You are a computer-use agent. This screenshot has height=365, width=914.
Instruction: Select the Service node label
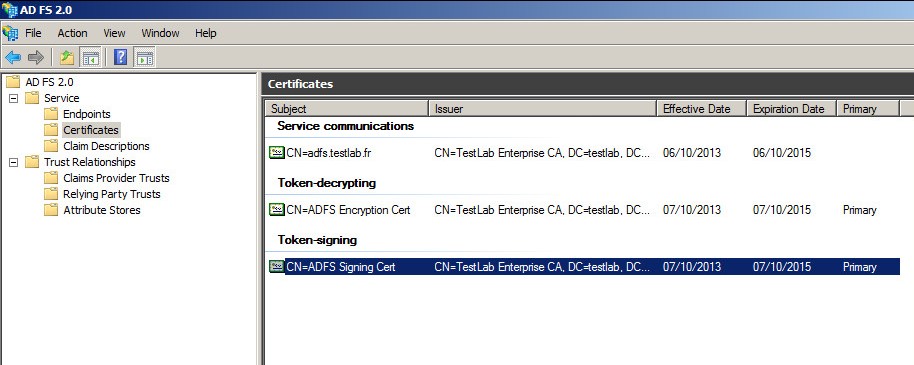pos(62,98)
